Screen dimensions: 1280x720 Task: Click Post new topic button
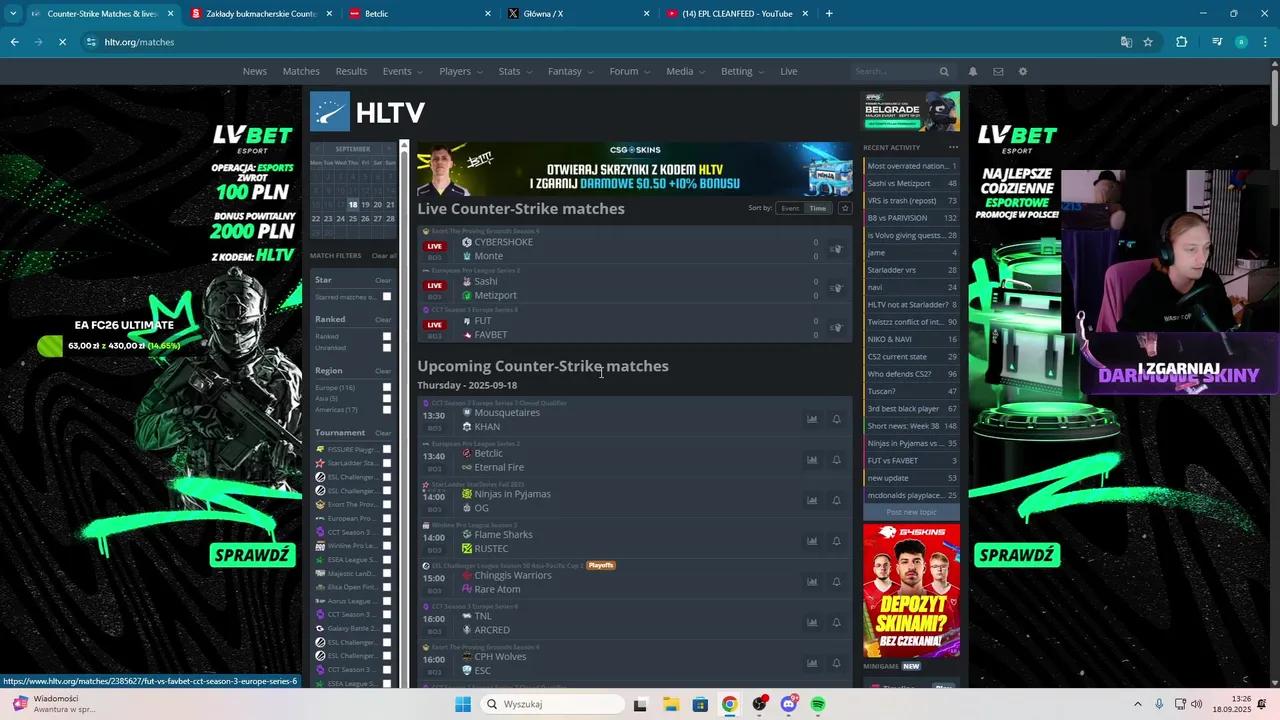point(911,512)
